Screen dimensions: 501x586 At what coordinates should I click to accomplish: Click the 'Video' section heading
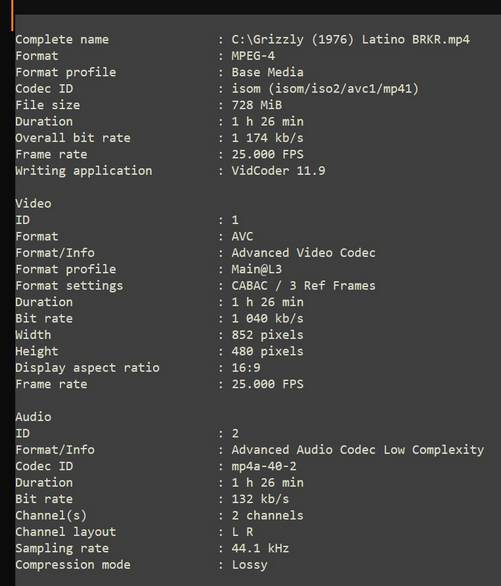pyautogui.click(x=33, y=204)
